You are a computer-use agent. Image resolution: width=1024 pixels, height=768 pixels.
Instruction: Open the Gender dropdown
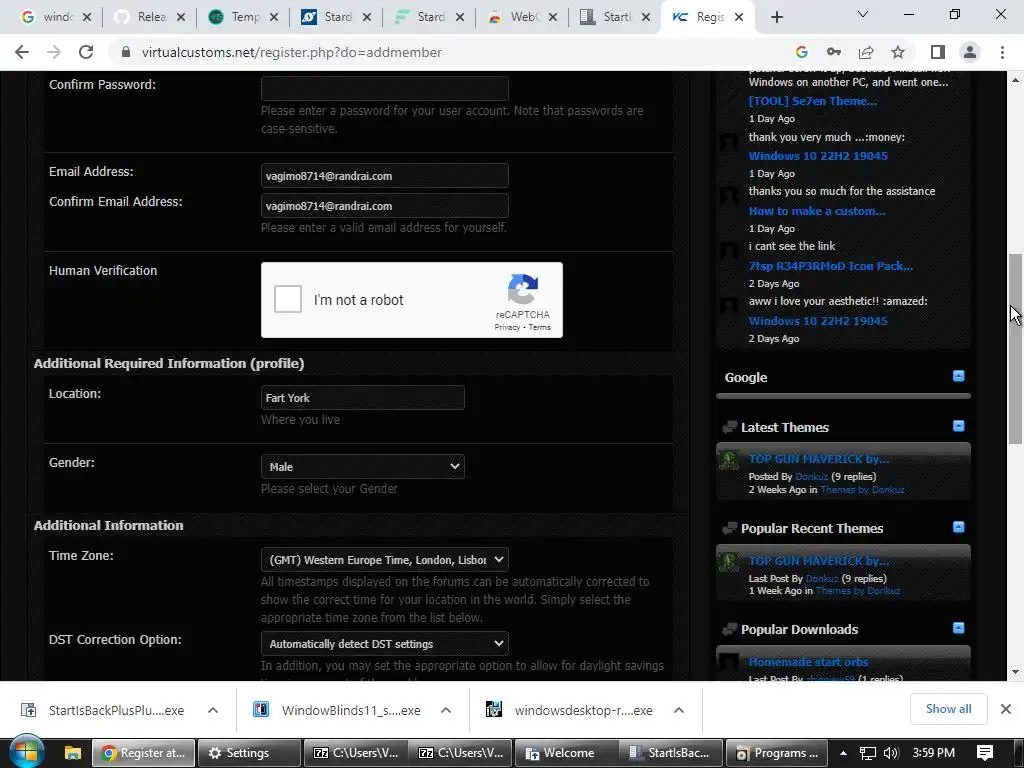362,467
